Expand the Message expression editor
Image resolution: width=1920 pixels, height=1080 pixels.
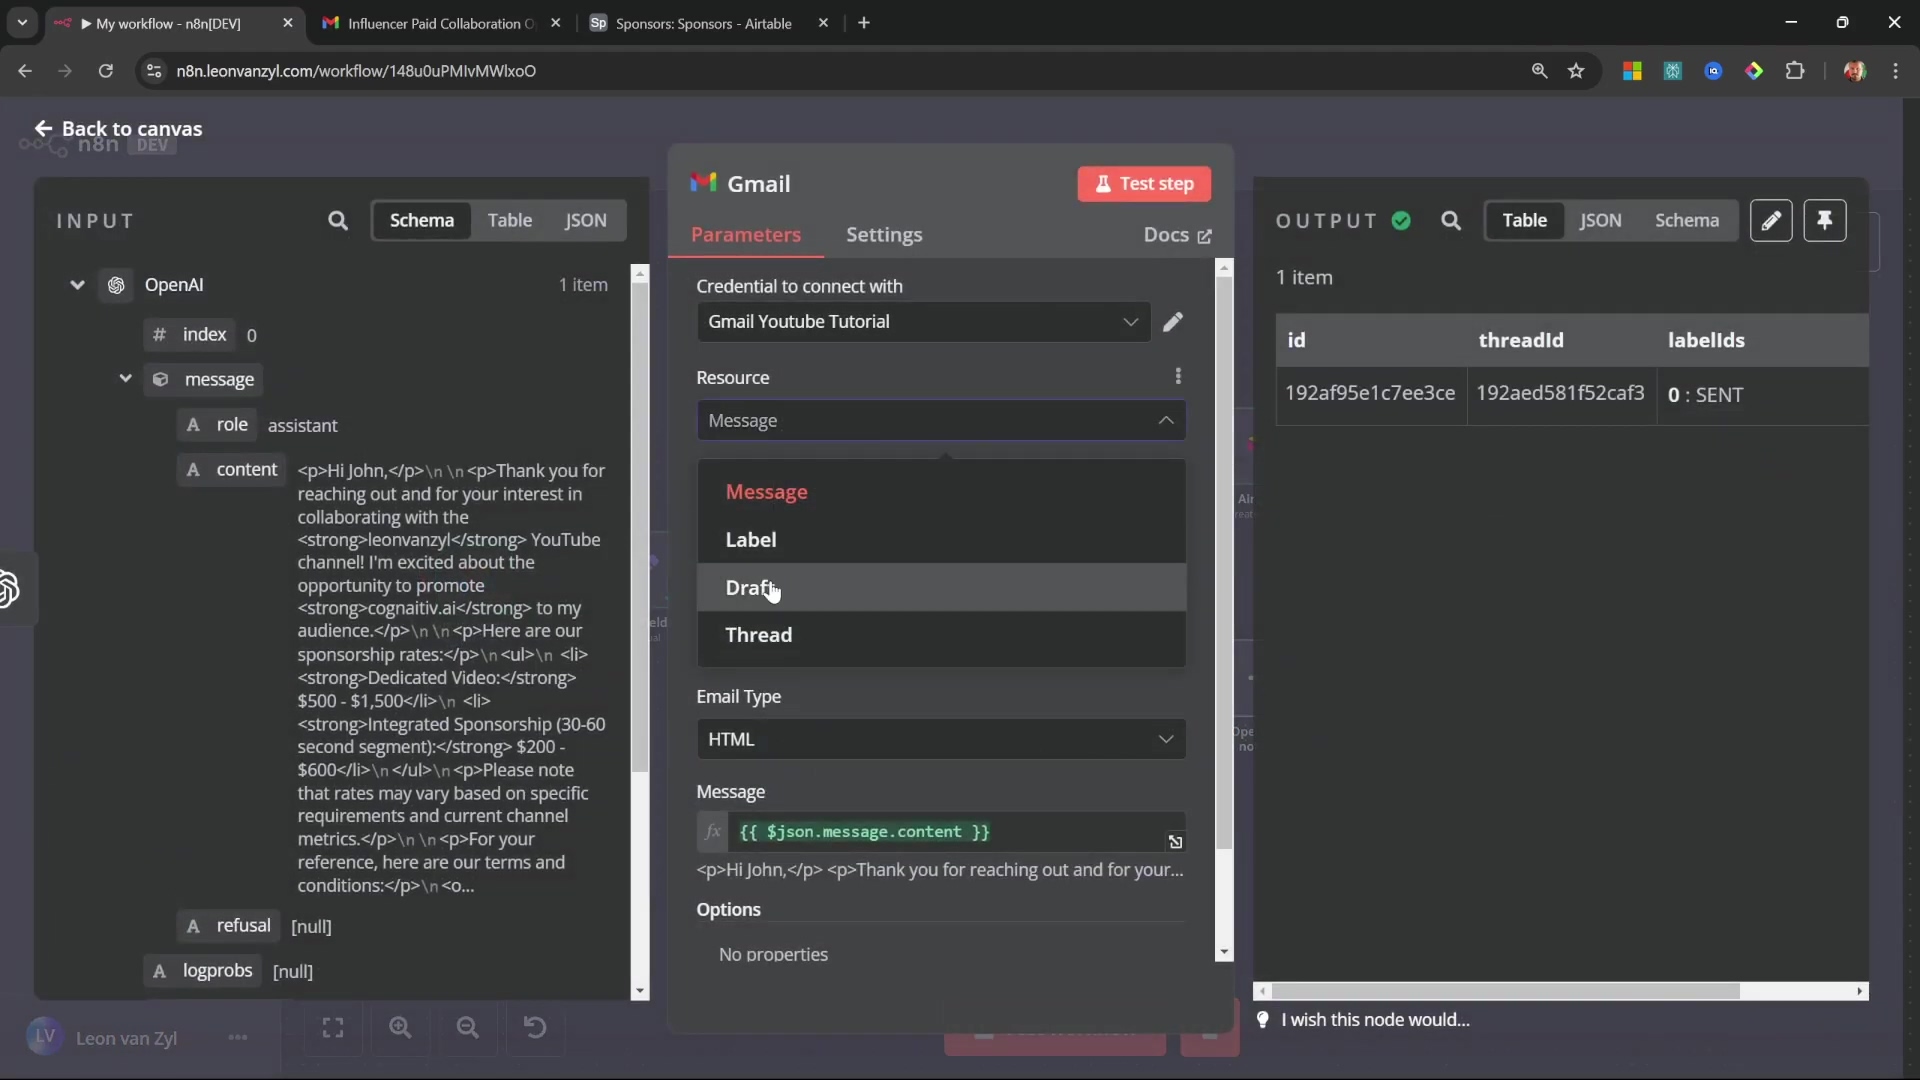(x=1175, y=842)
